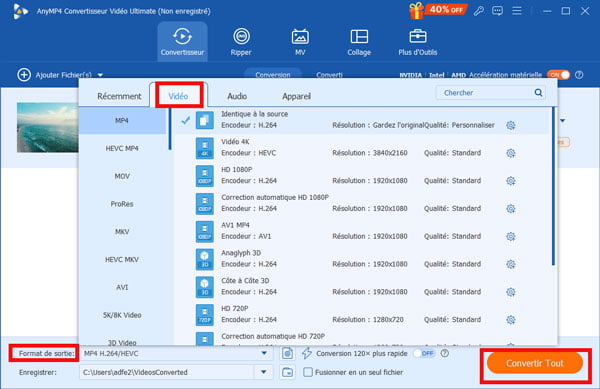Click the key registration icon

[478, 11]
